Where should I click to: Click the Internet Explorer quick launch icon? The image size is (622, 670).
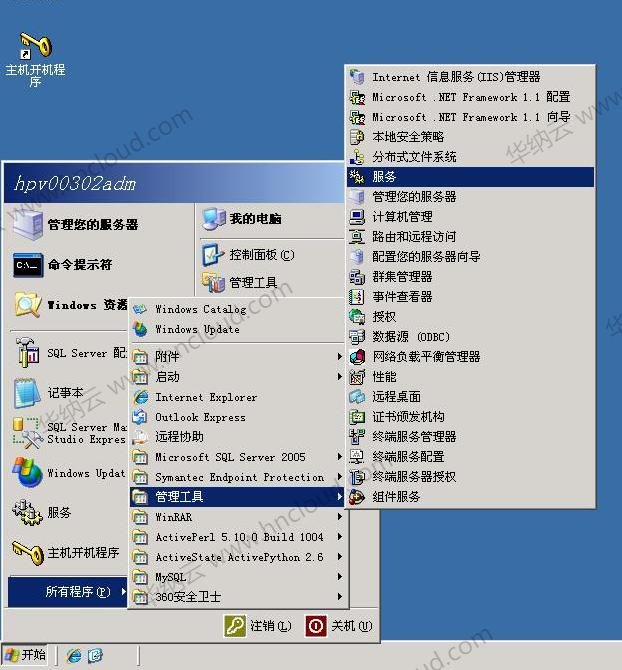pos(73,655)
